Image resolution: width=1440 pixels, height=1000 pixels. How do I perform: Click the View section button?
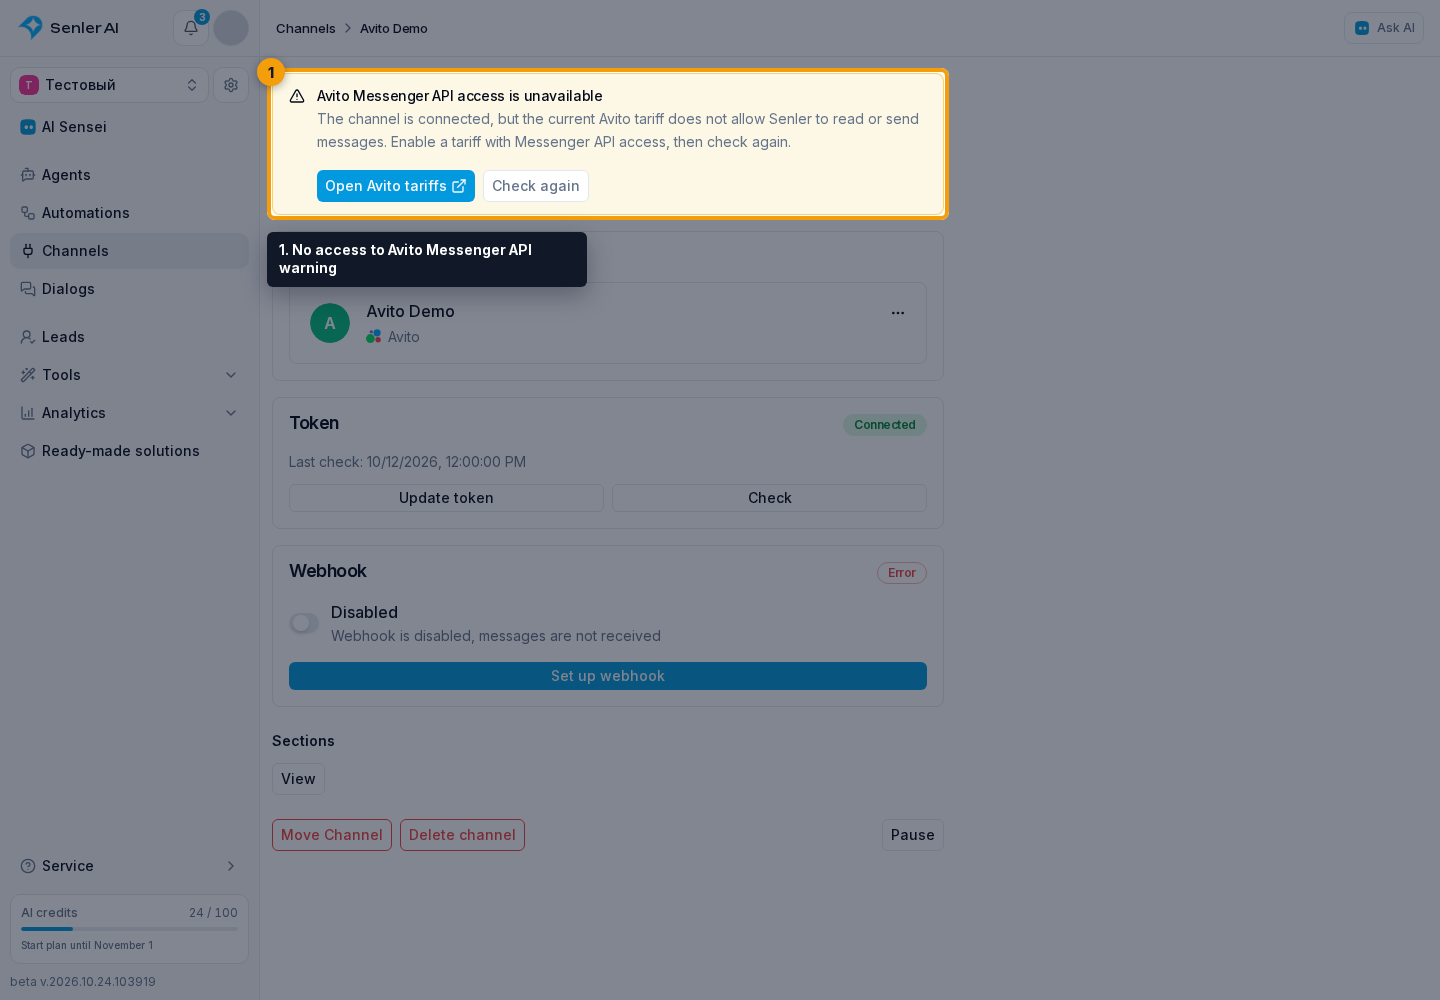(298, 779)
